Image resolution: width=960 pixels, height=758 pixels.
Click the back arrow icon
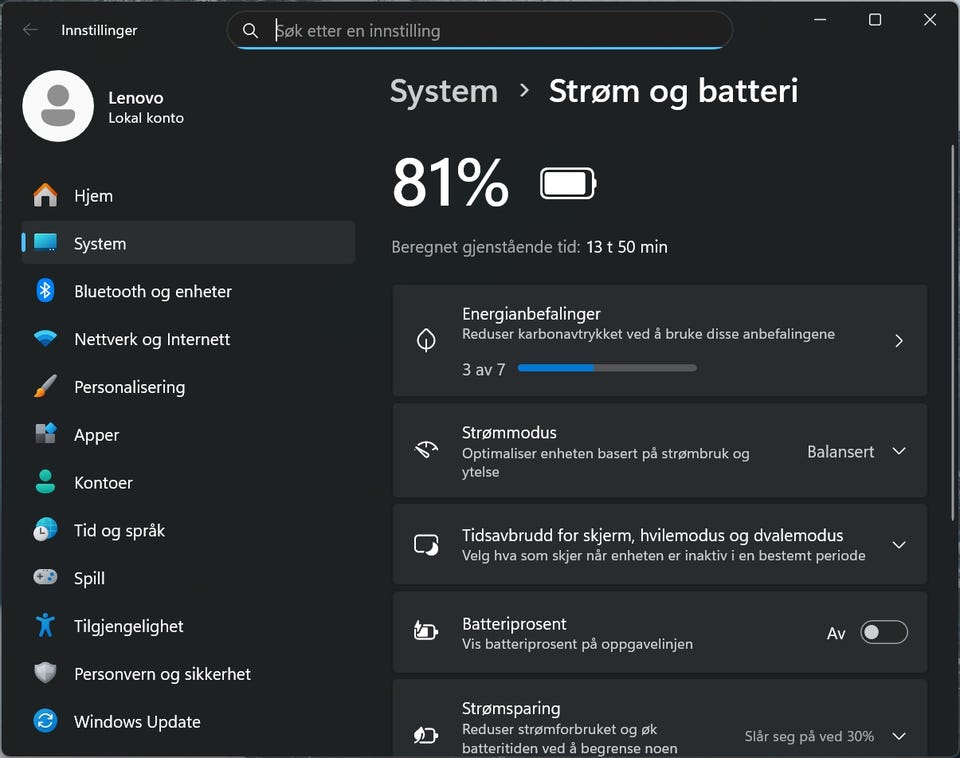pos(30,30)
